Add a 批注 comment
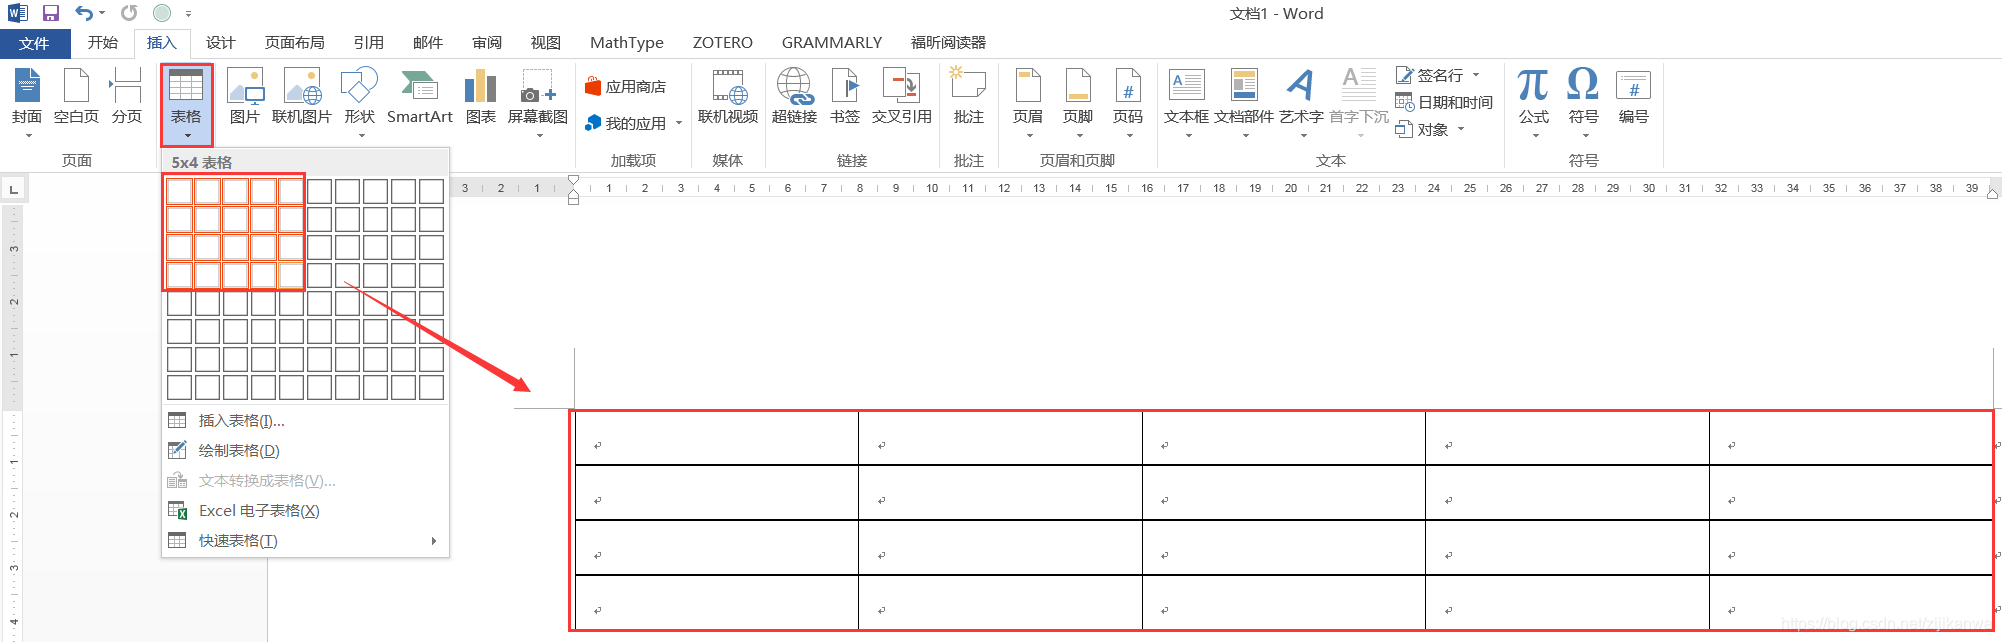 point(969,98)
